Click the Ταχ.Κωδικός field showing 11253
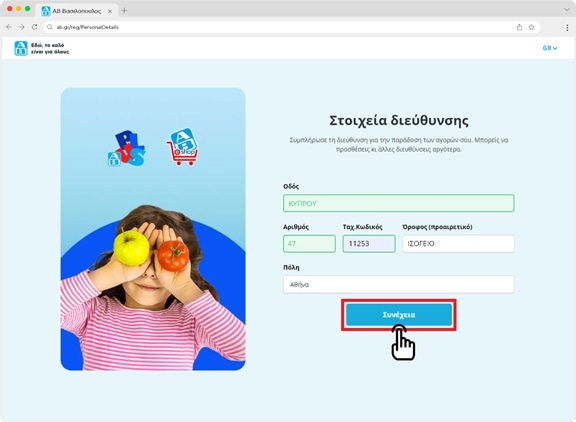The image size is (576, 422). (x=369, y=244)
